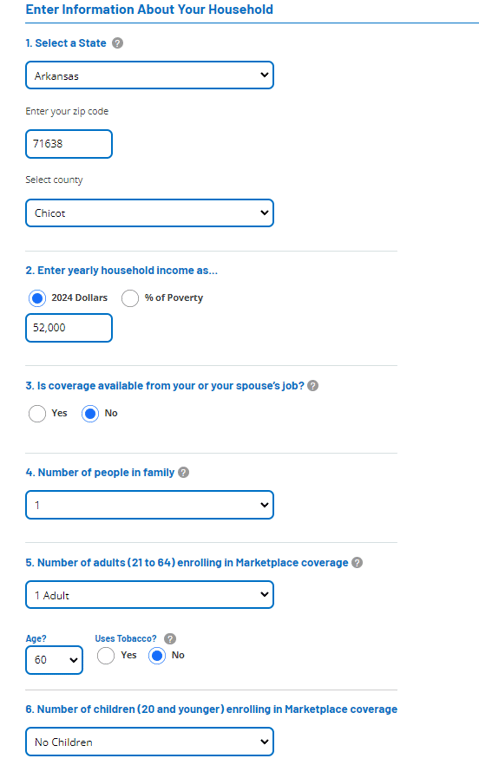Choose No for Uses Tobacco
The image size is (479, 765).
click(x=157, y=656)
